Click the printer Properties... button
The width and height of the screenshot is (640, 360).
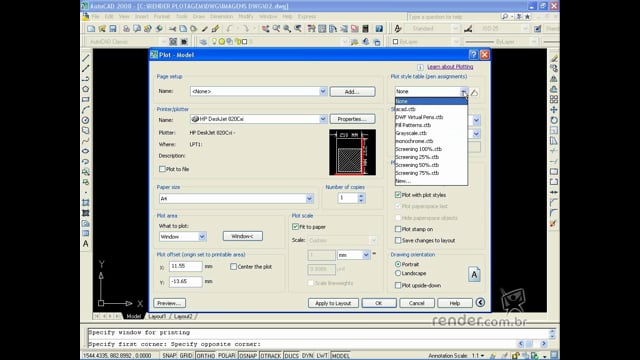[x=352, y=119]
